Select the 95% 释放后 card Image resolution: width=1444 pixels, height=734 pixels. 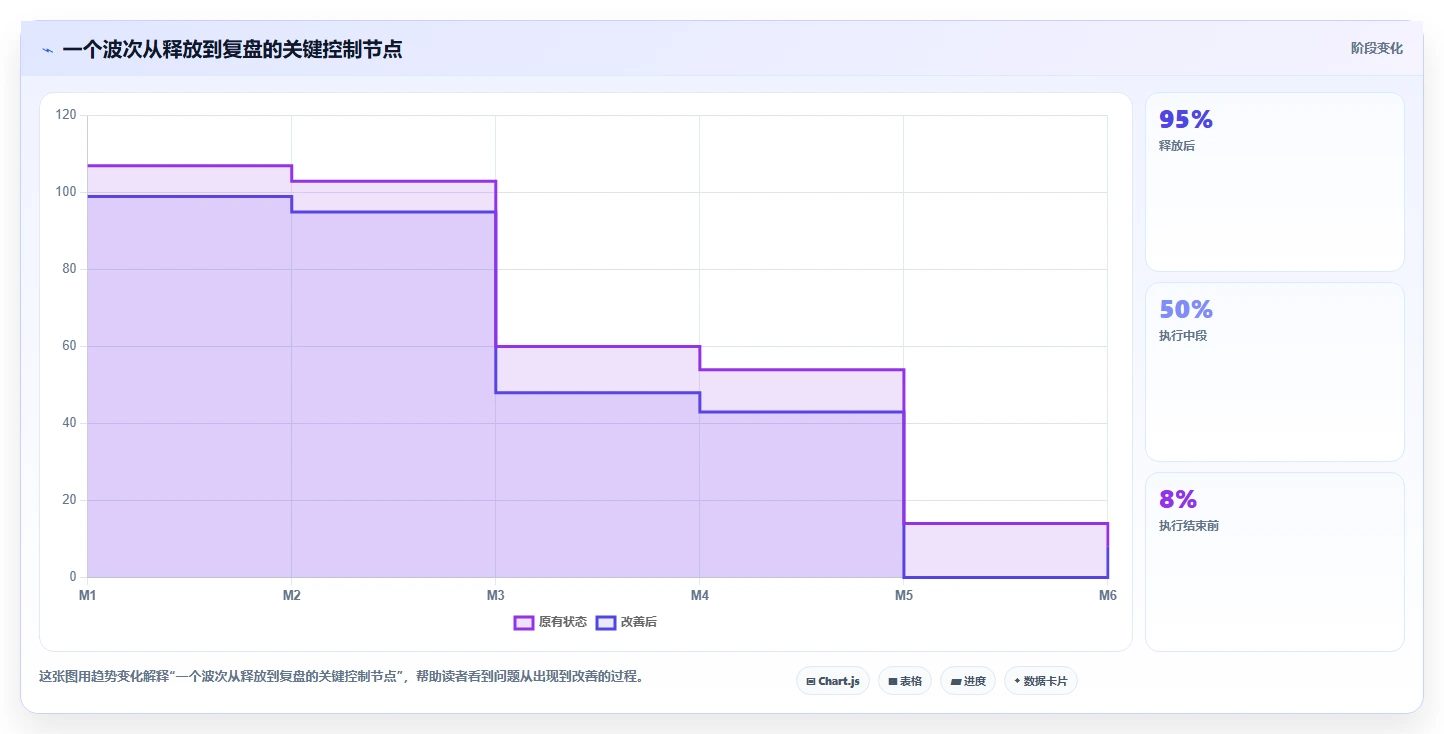pyautogui.click(x=1275, y=182)
